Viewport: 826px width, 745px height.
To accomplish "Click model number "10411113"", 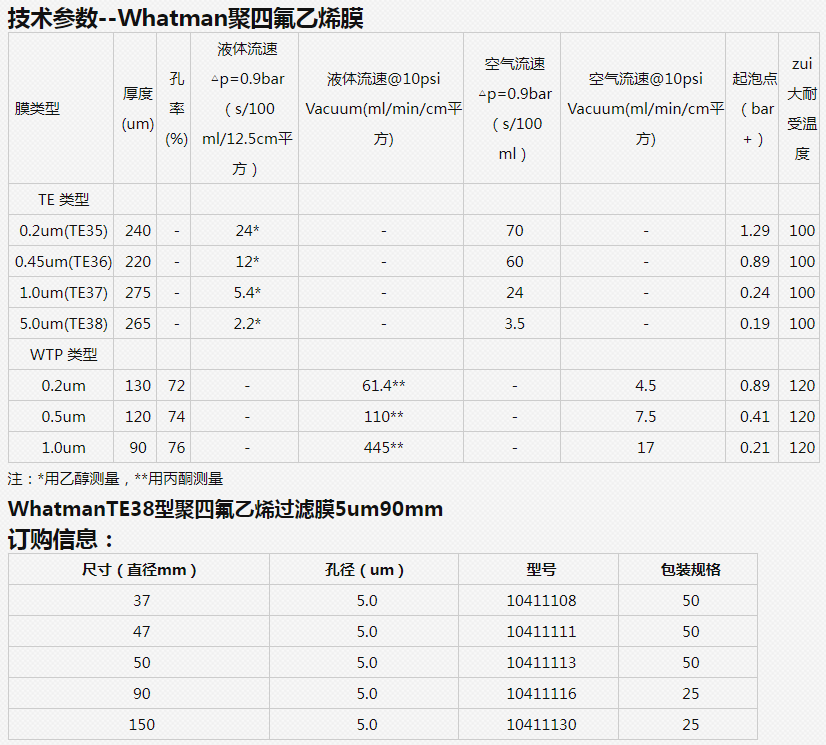I will click(x=541, y=663).
